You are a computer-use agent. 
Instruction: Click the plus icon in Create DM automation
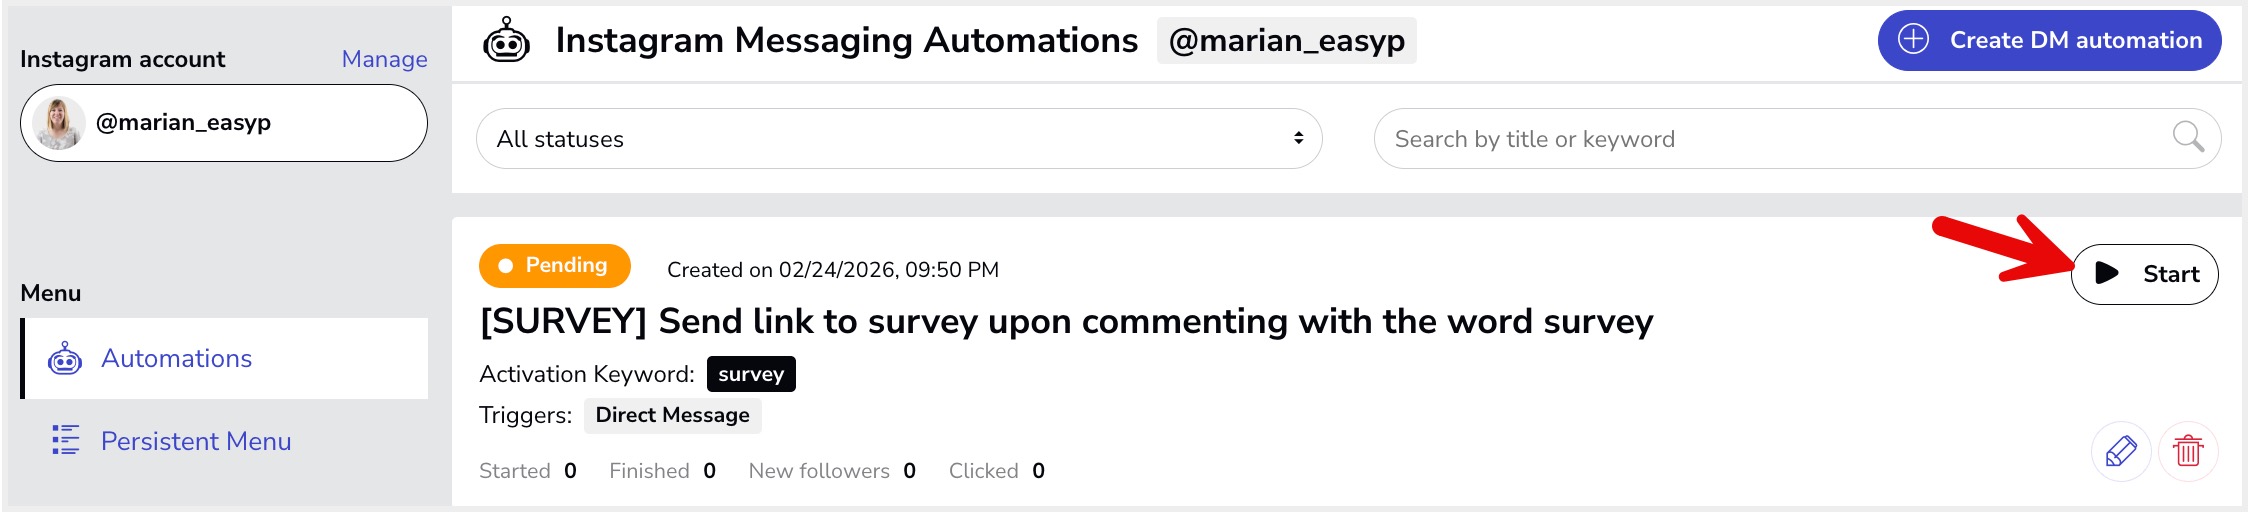click(x=1913, y=40)
